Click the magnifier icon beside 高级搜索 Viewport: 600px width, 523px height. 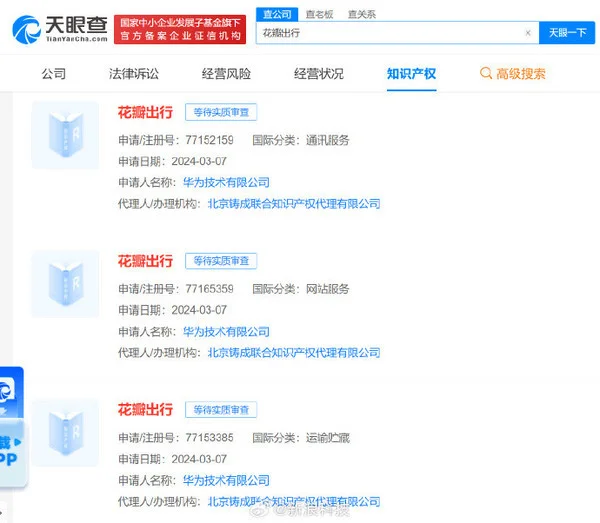tap(486, 74)
